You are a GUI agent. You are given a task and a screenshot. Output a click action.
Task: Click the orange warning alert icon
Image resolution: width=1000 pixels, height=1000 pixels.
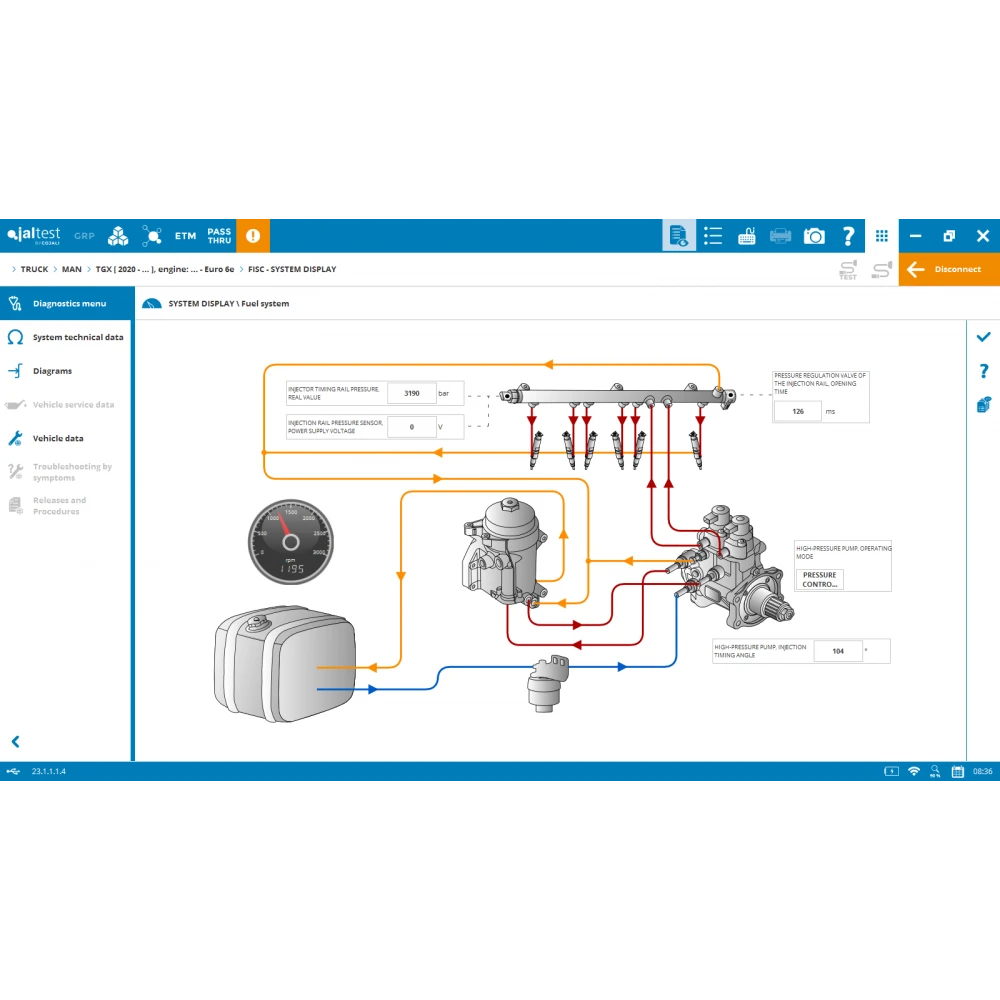point(253,236)
